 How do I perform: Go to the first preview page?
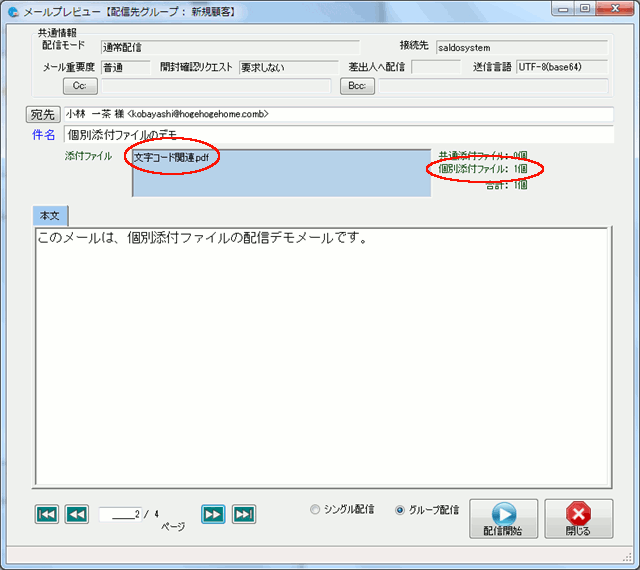pos(46,514)
